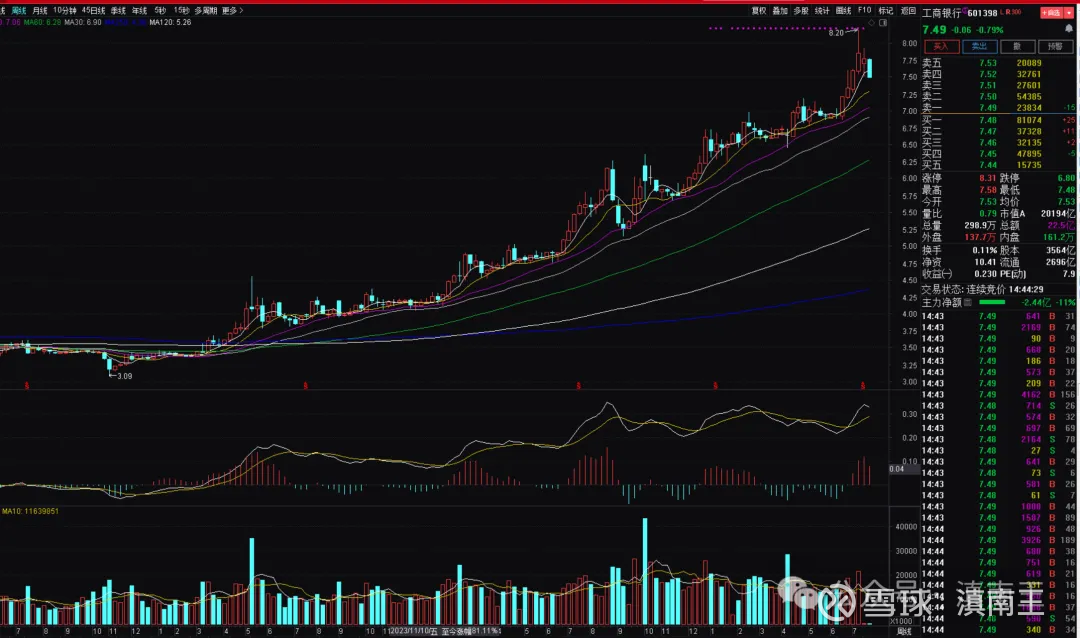Click the 预警 alert button

pos(1055,46)
